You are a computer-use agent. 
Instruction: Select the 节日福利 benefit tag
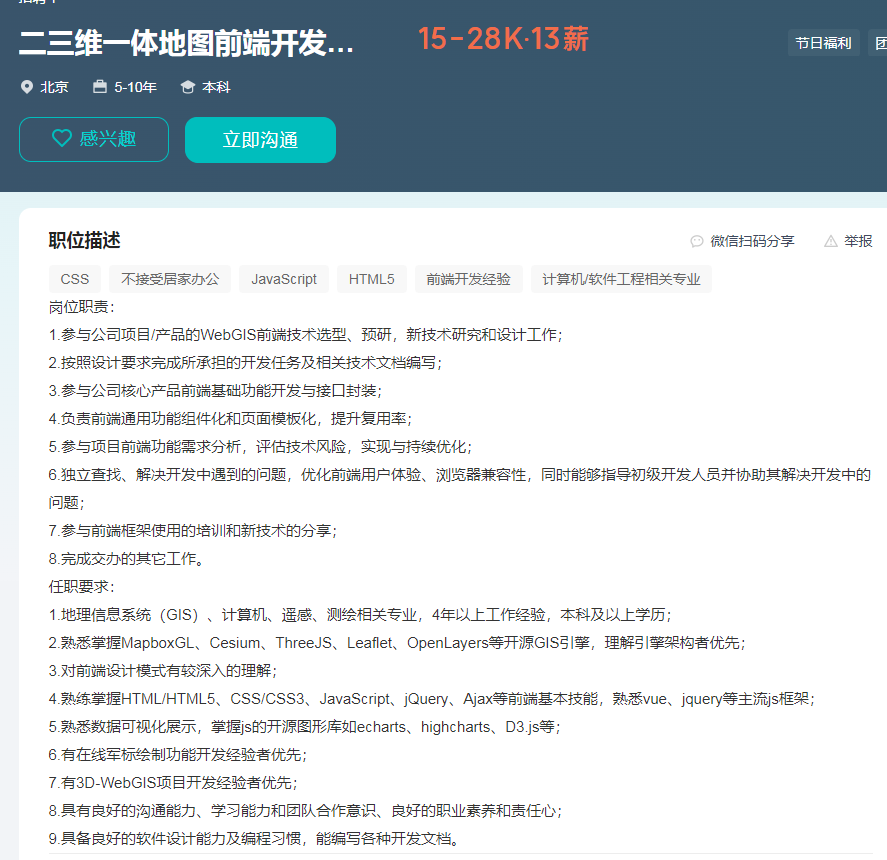(x=824, y=43)
